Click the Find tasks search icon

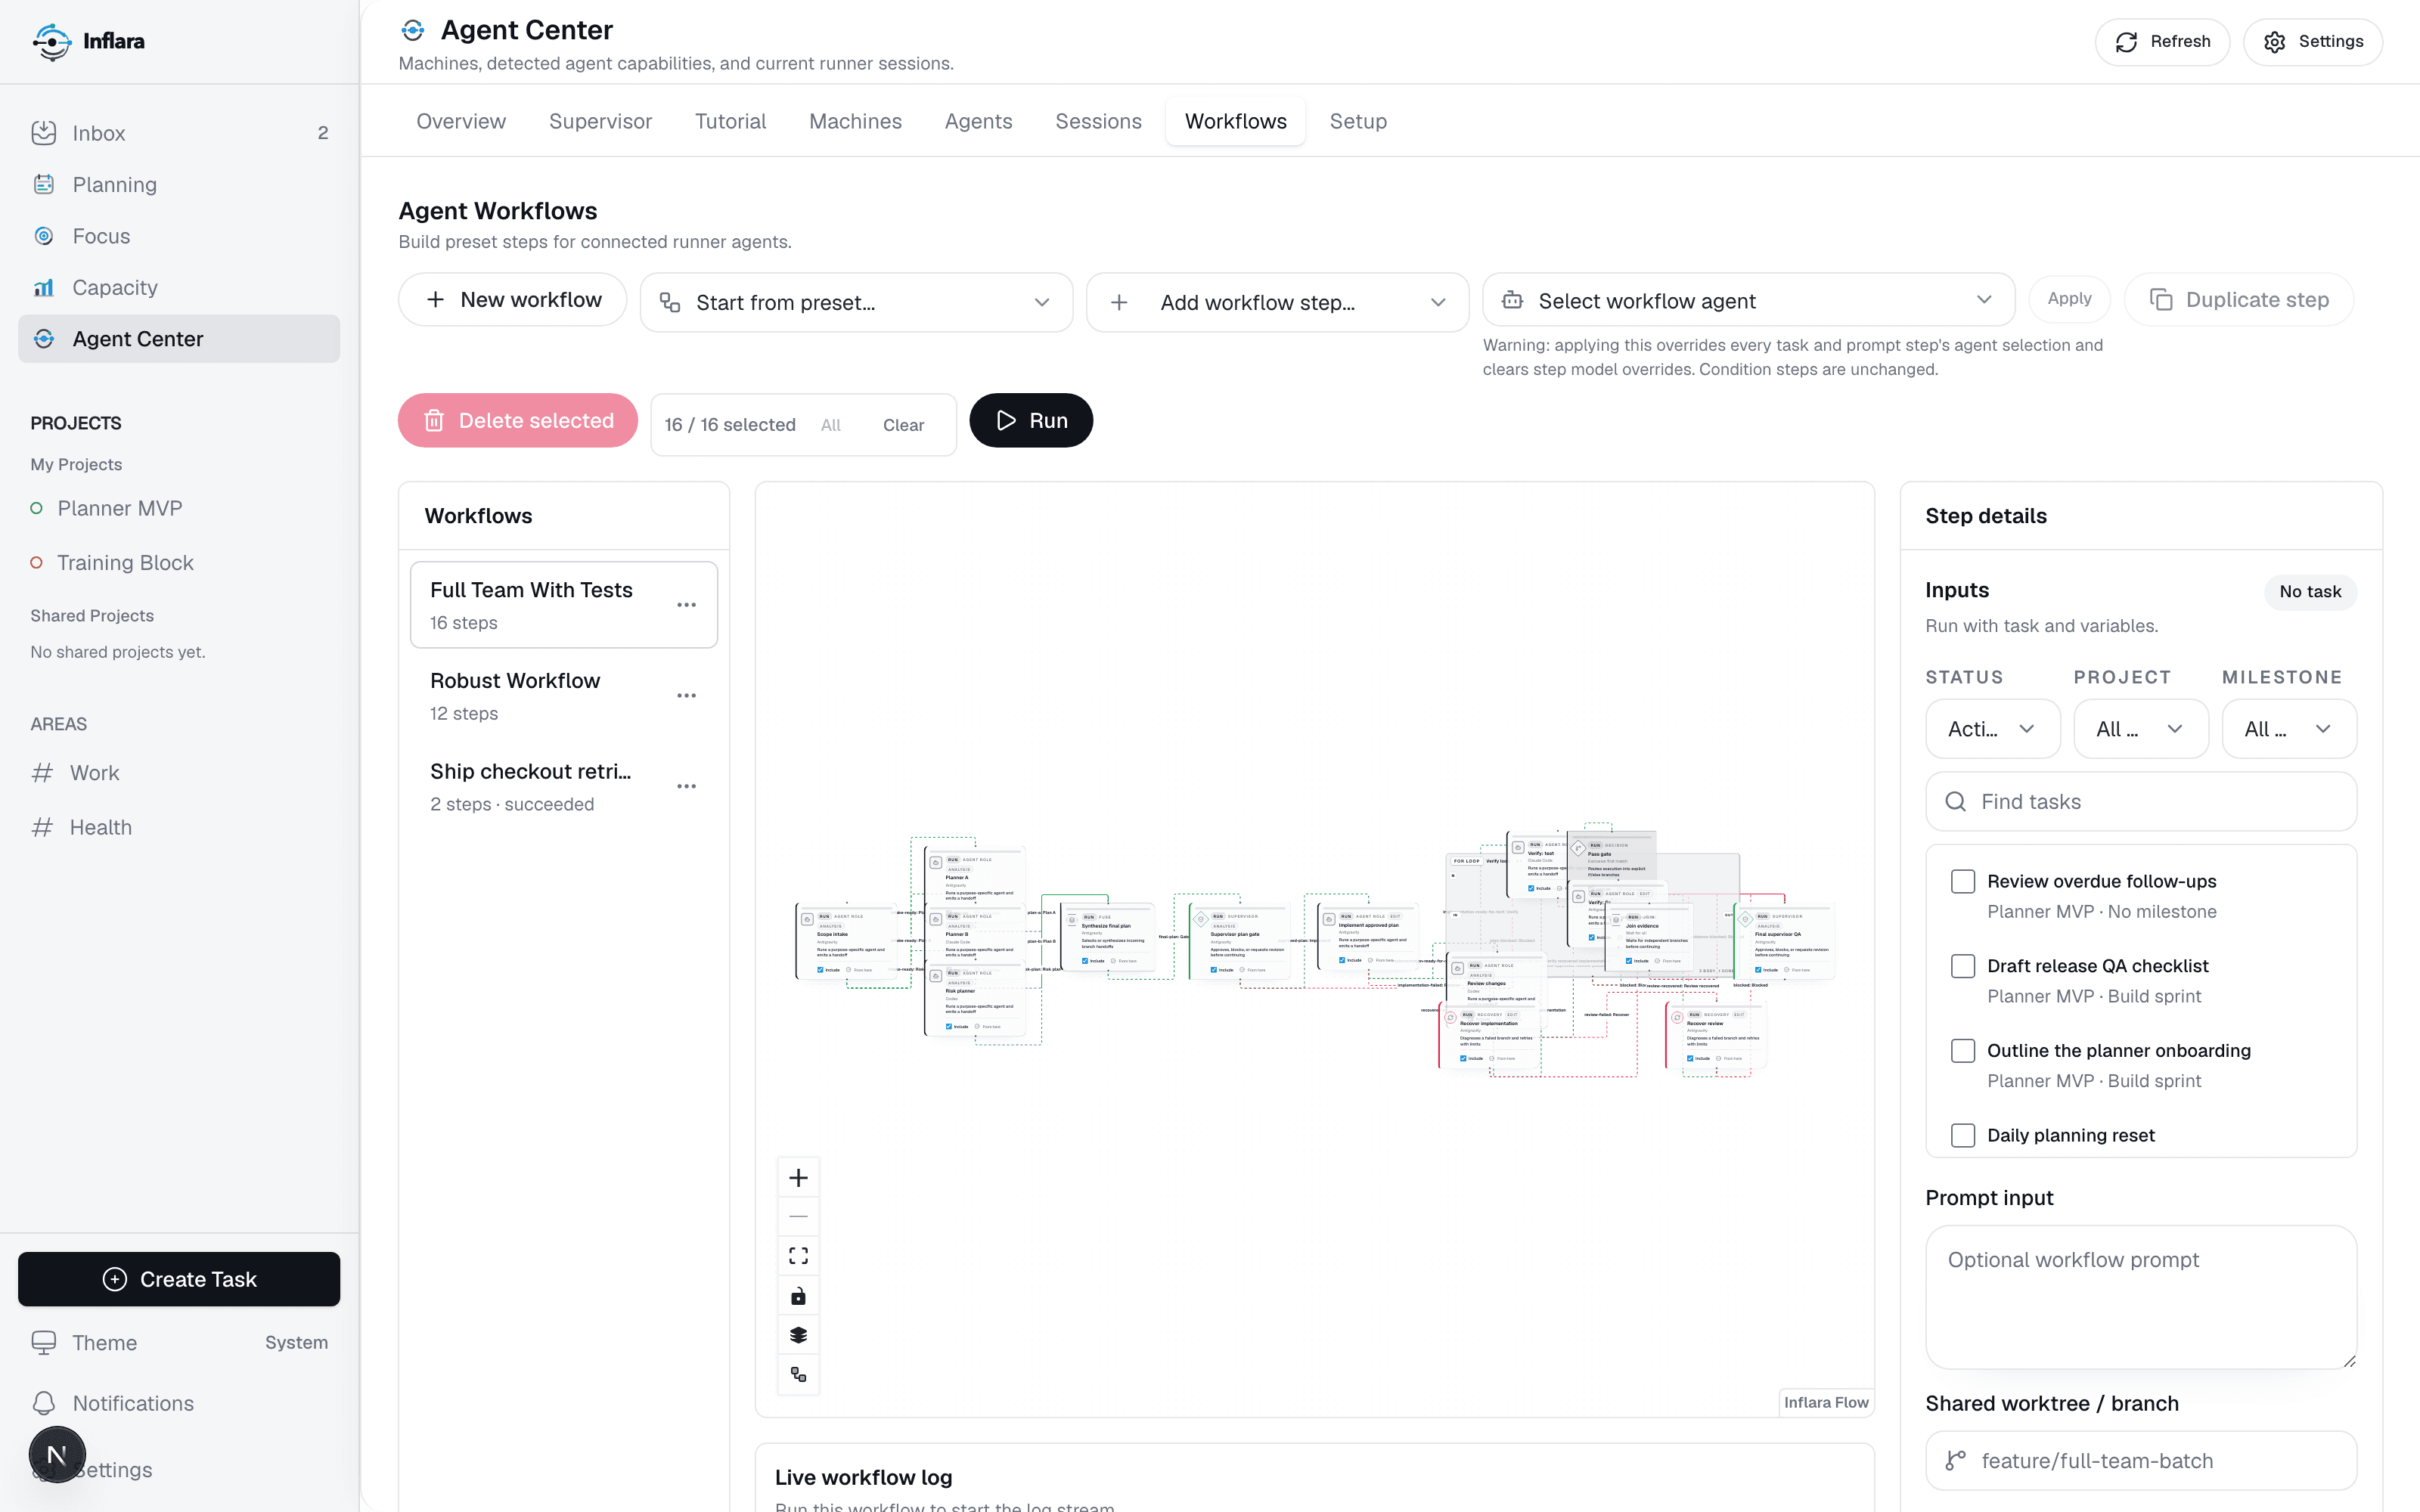1956,801
